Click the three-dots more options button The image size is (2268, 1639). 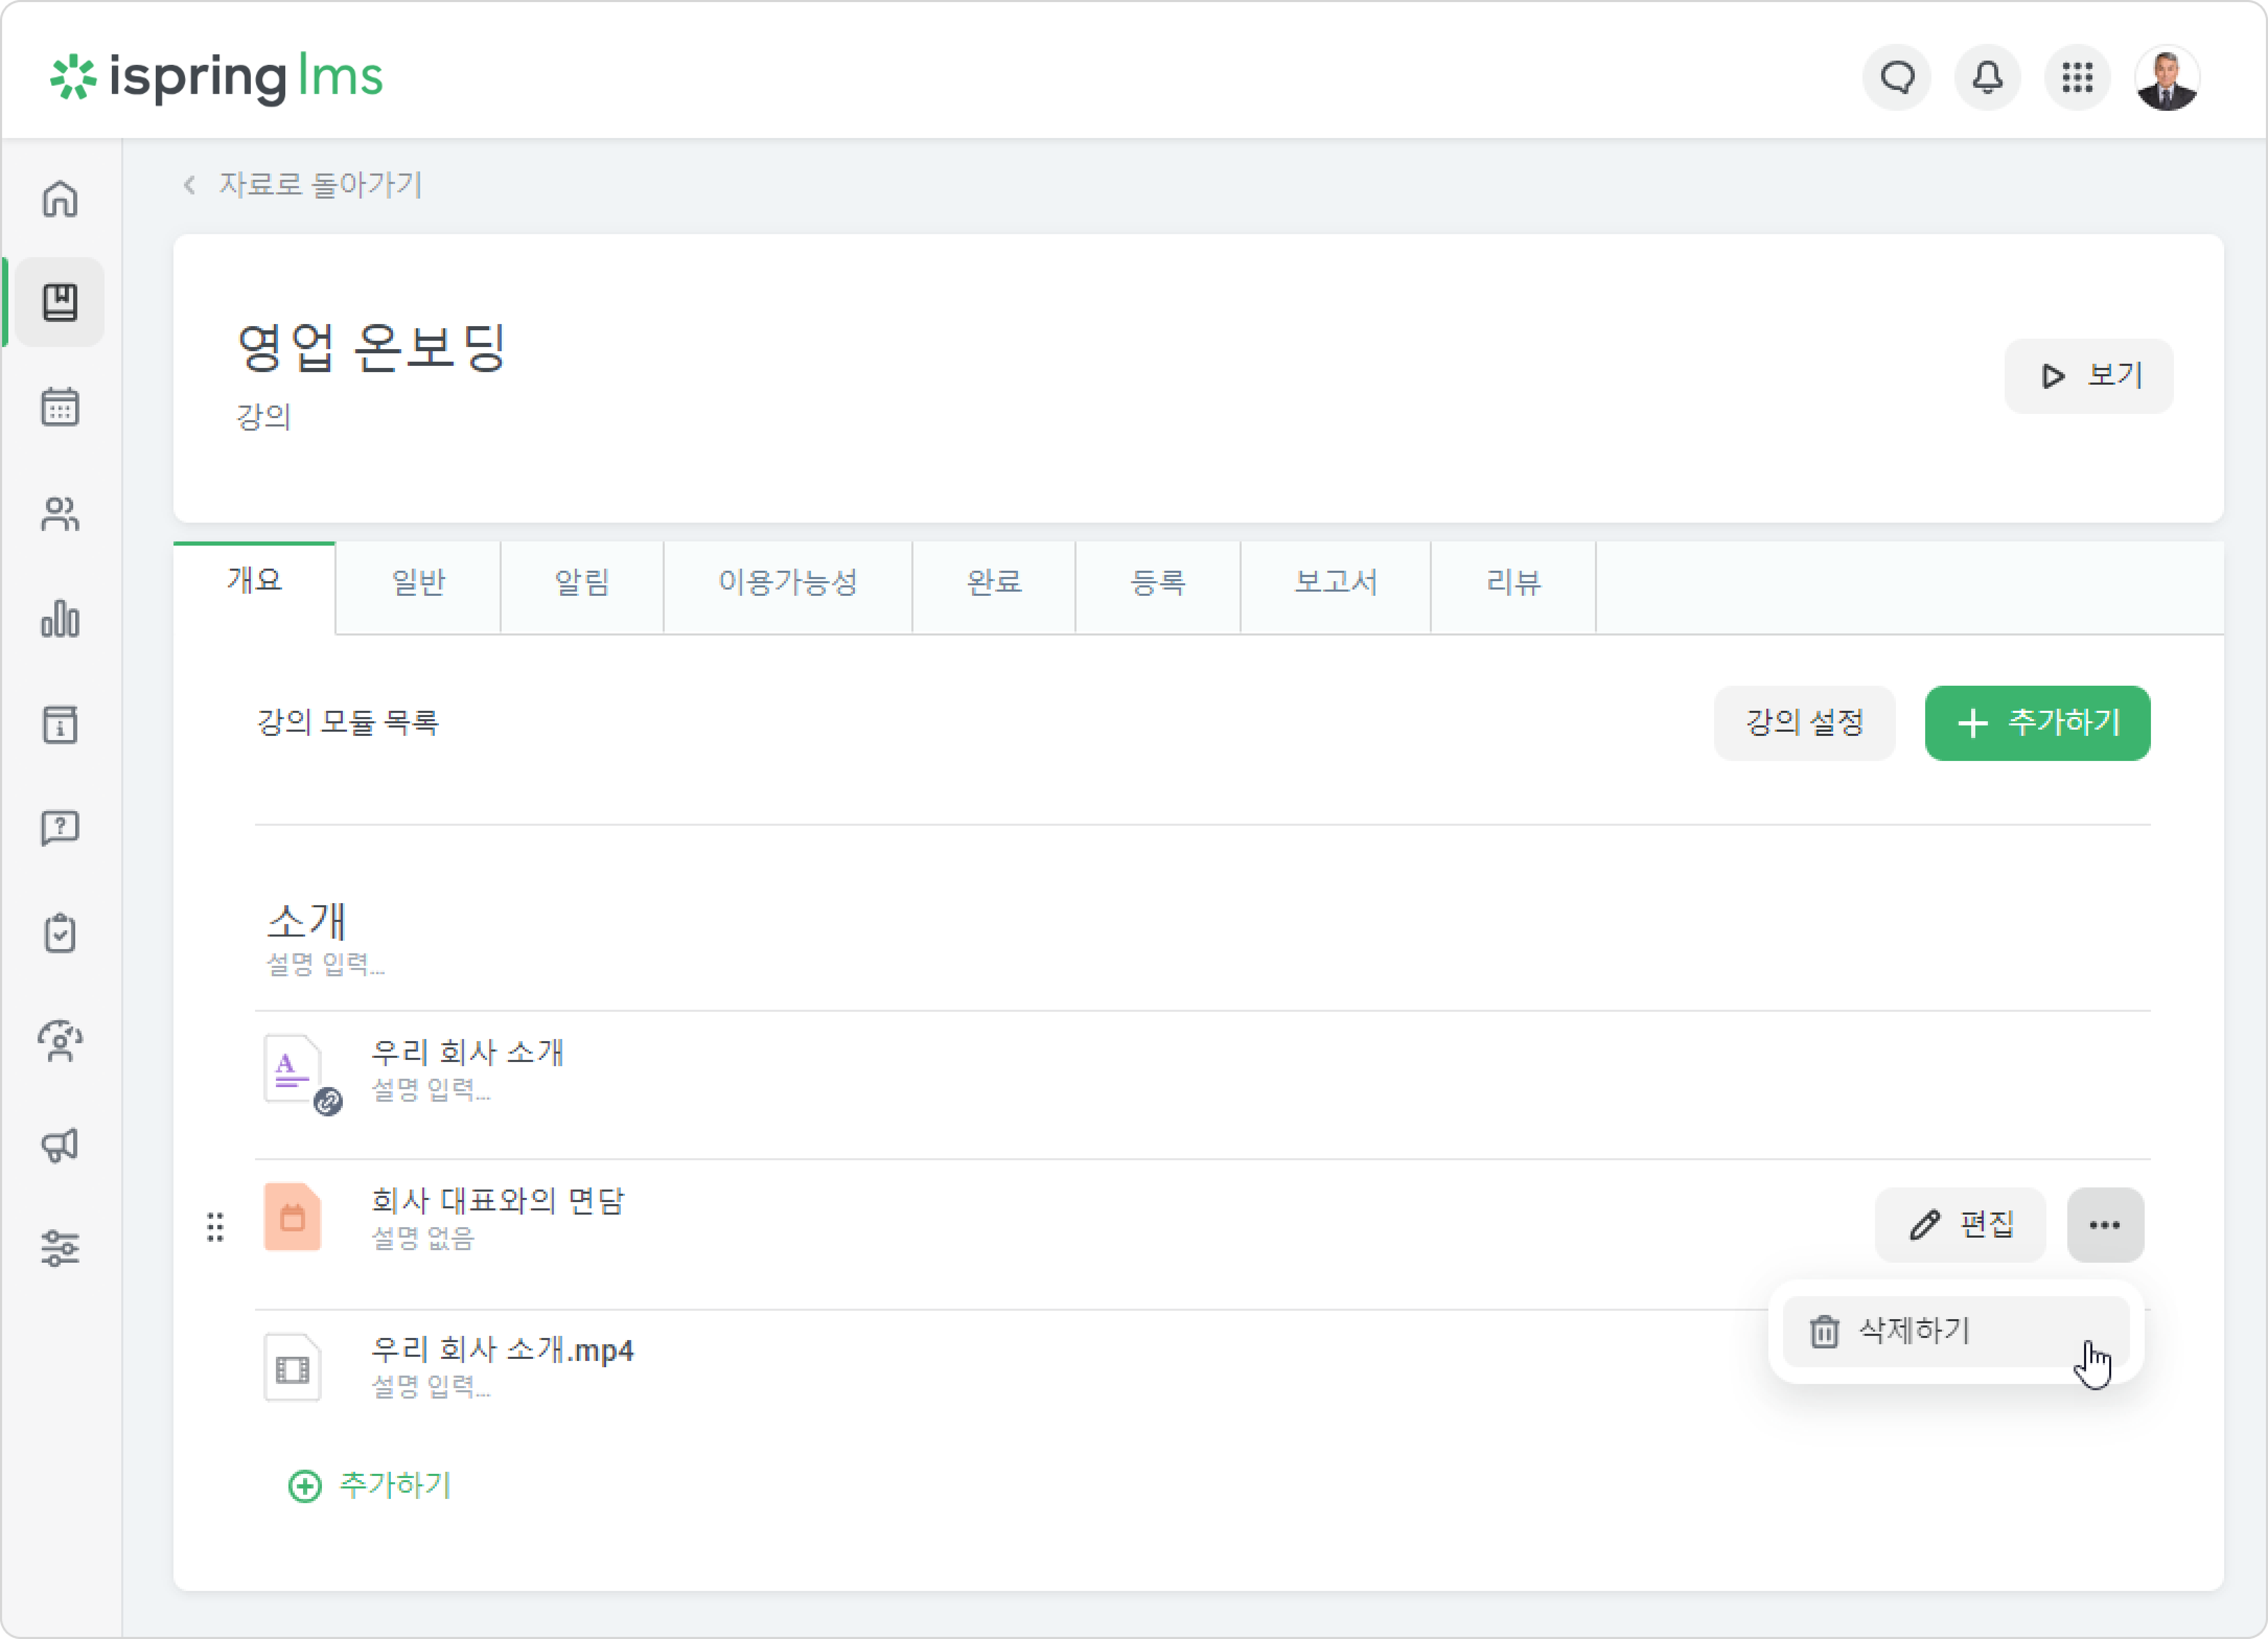pos(2105,1225)
